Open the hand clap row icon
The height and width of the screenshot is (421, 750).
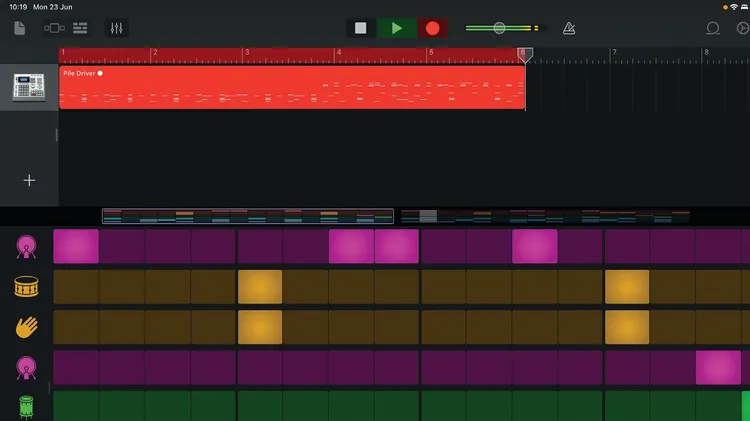click(x=26, y=327)
